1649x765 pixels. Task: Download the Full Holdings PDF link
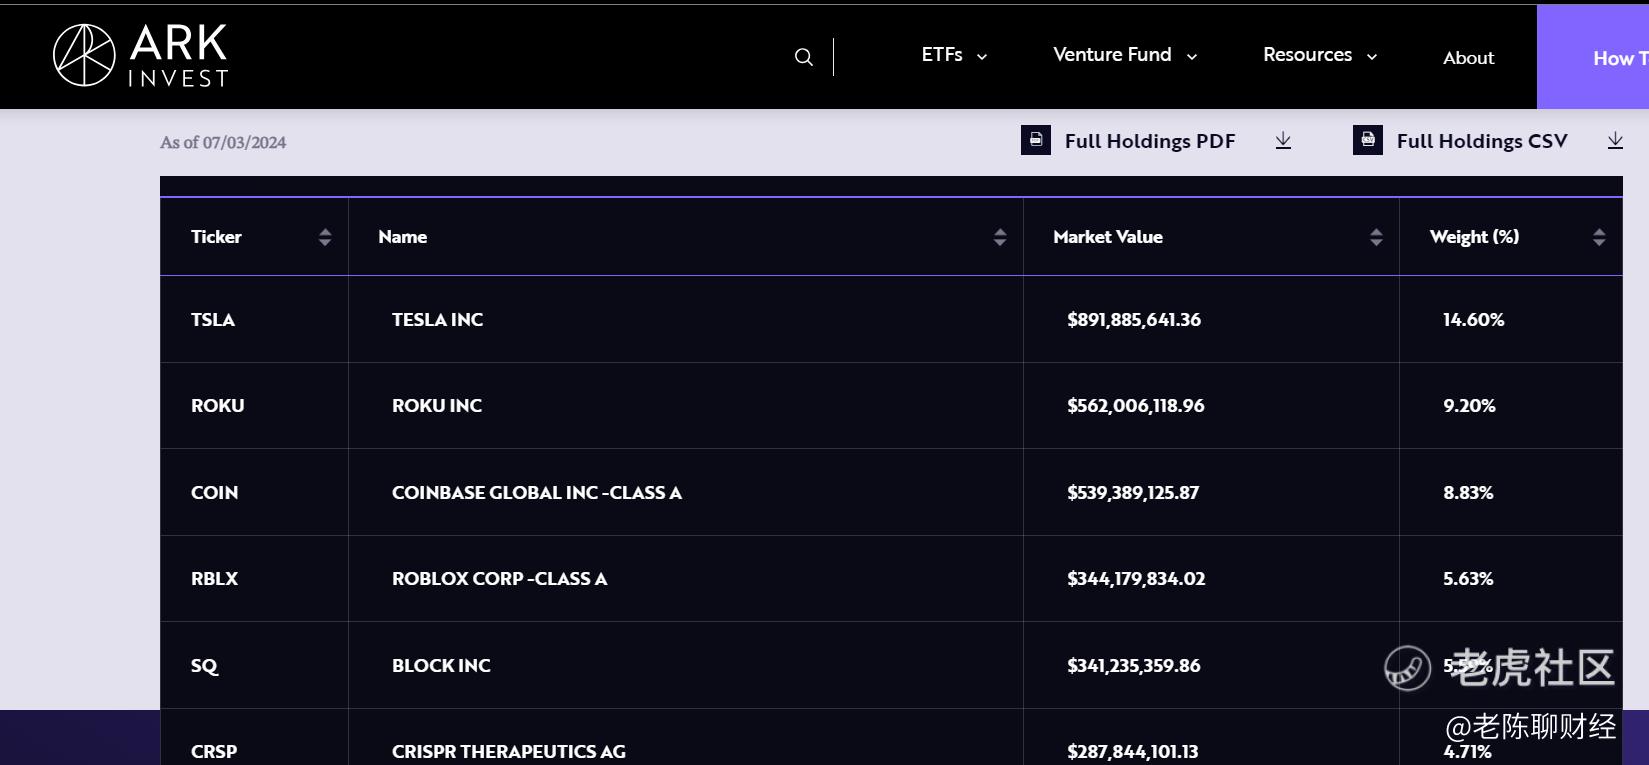(1150, 141)
